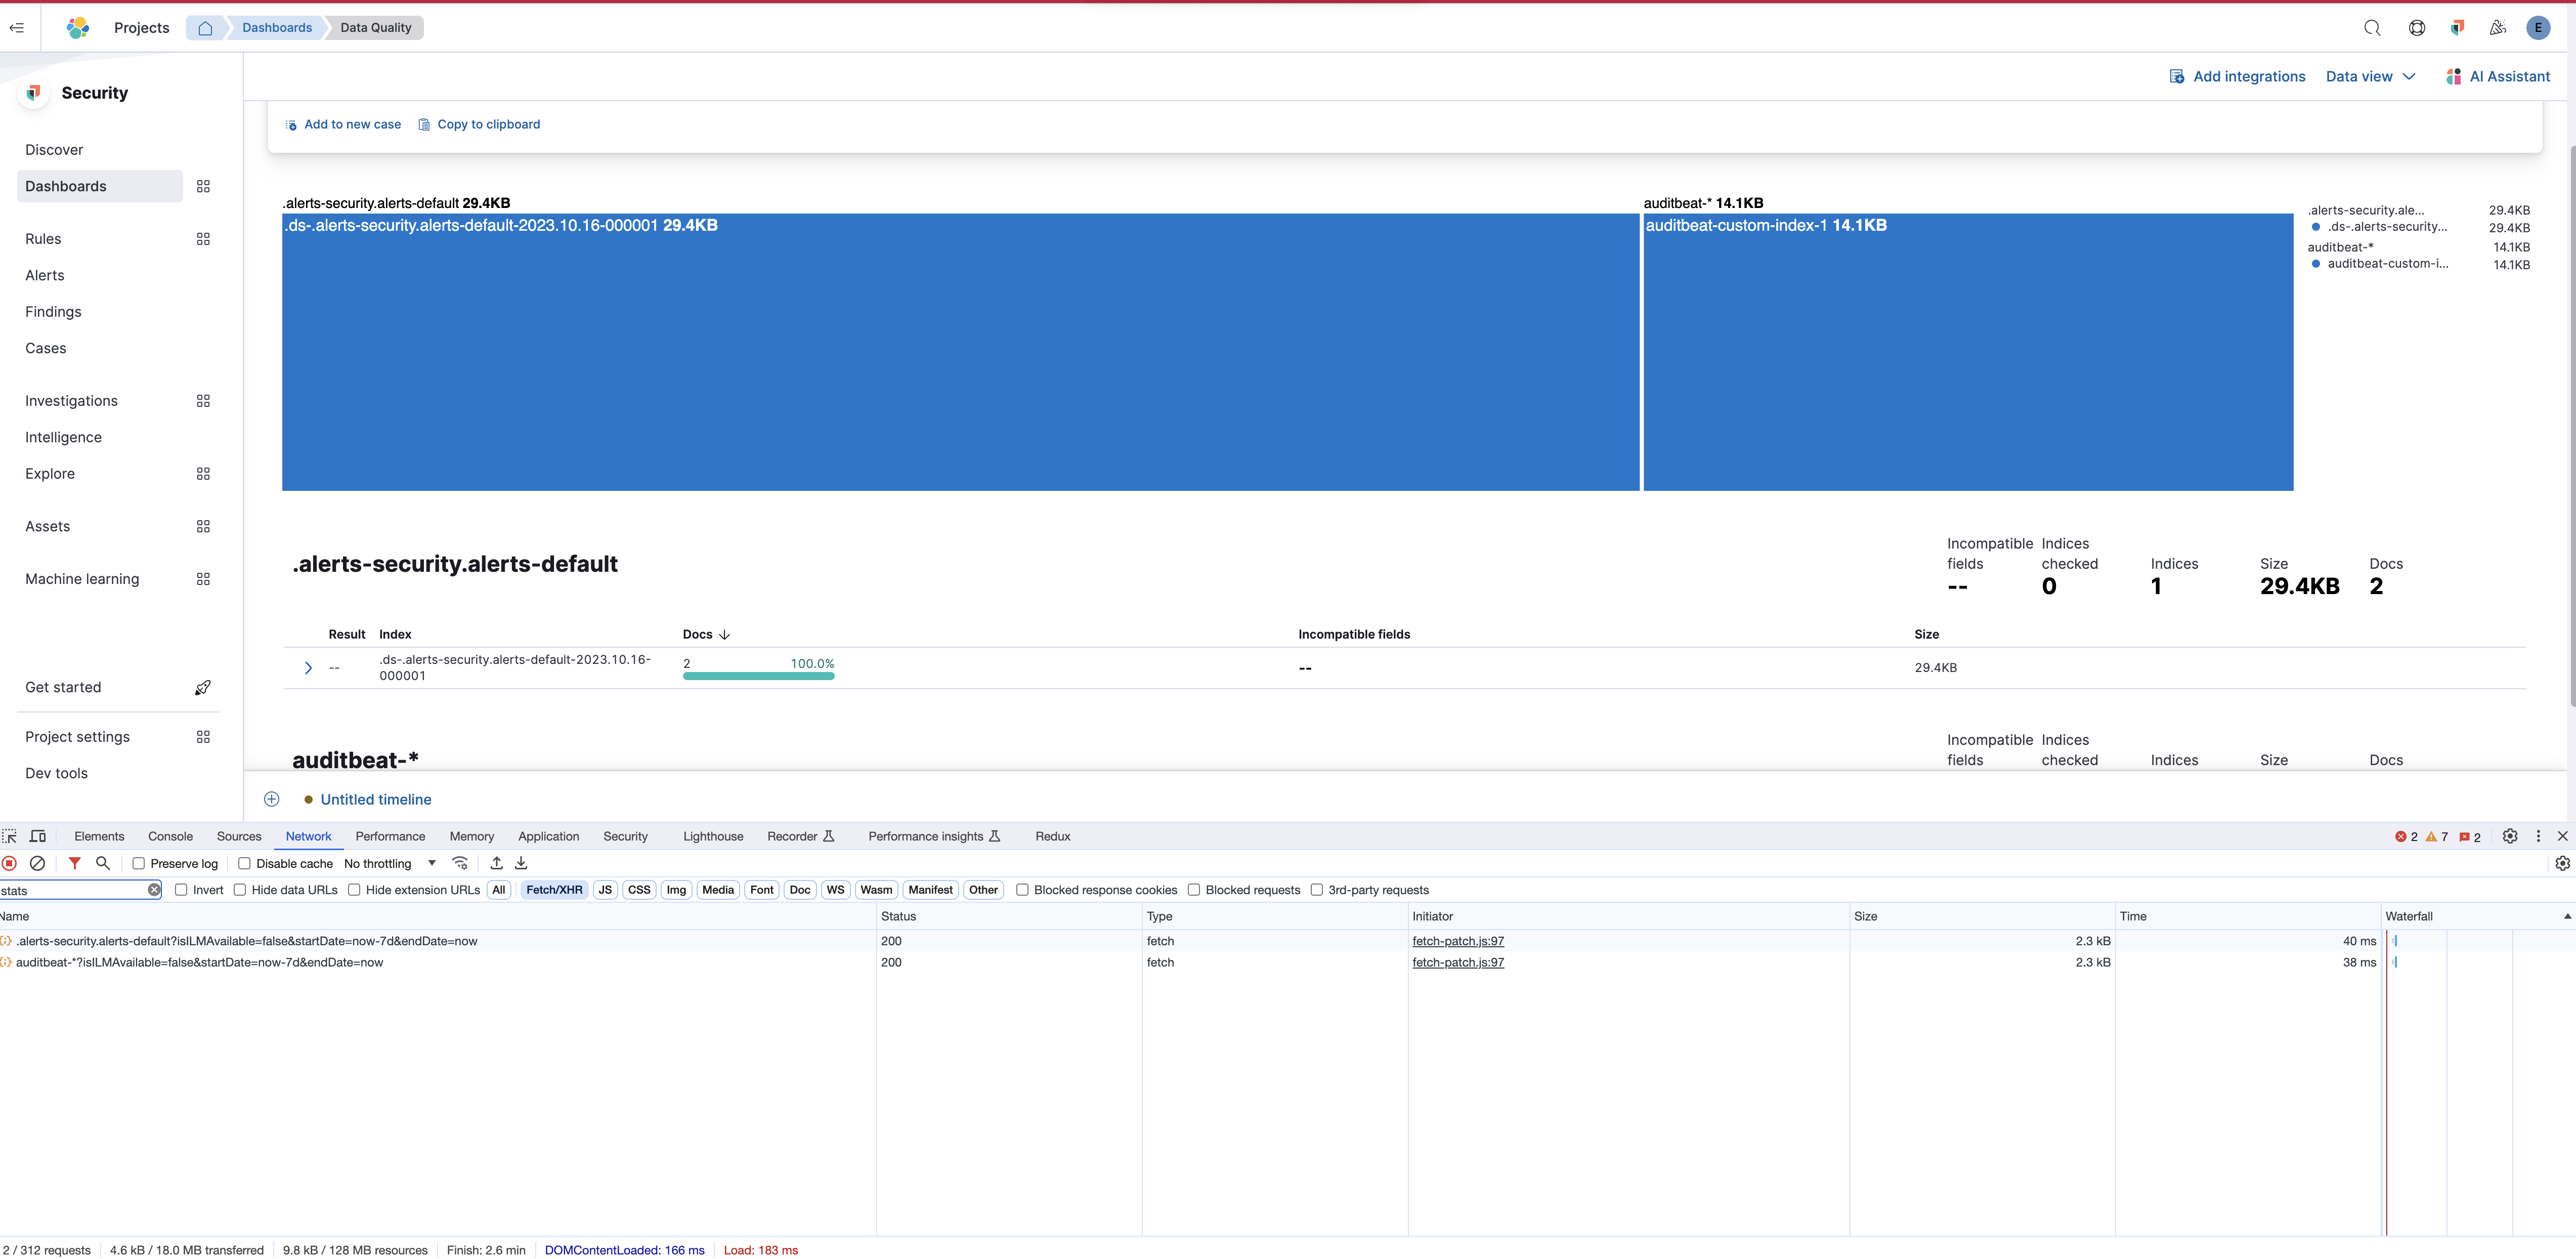Click Copy to clipboard
Viewport: 2576px width, 1259px height.
tap(479, 125)
